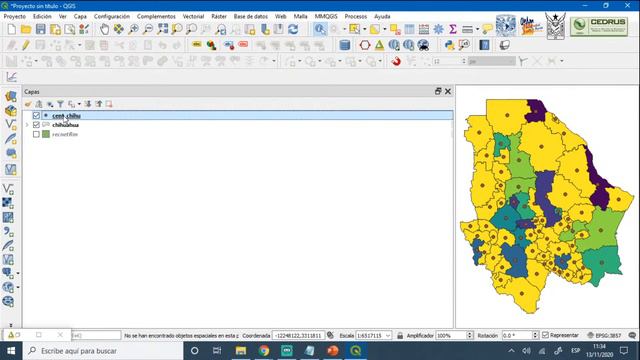Undock the Capas panel
The height and width of the screenshot is (360, 640).
[438, 91]
